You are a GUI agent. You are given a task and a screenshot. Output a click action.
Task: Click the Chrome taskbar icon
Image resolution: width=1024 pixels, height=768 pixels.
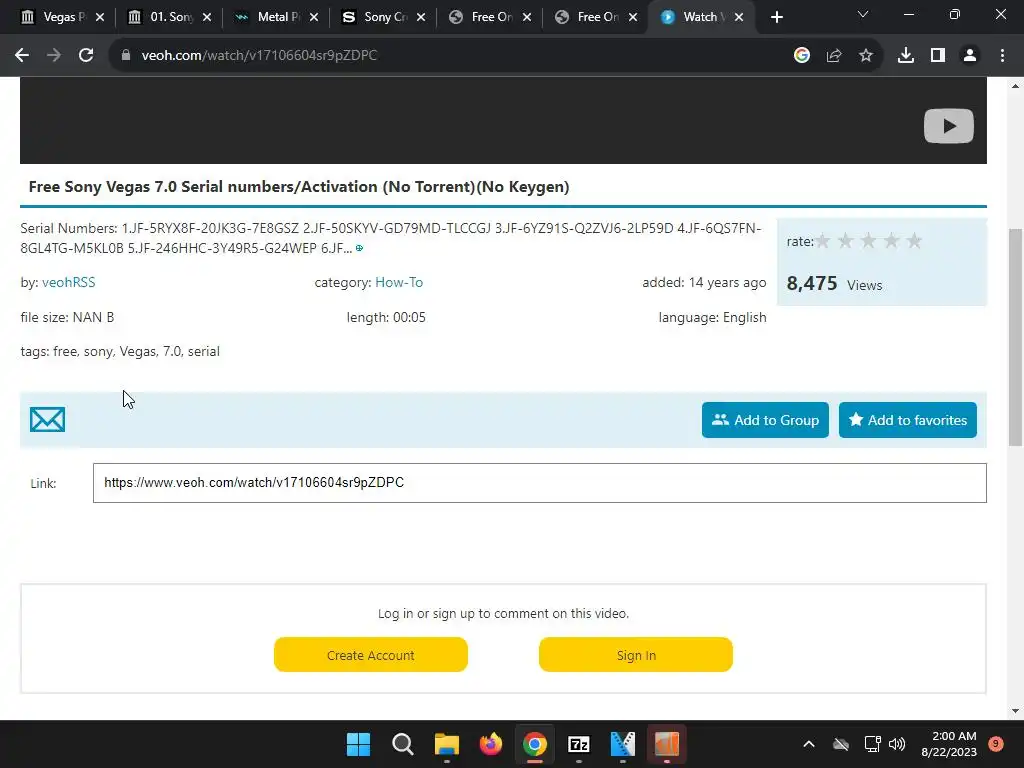534,744
